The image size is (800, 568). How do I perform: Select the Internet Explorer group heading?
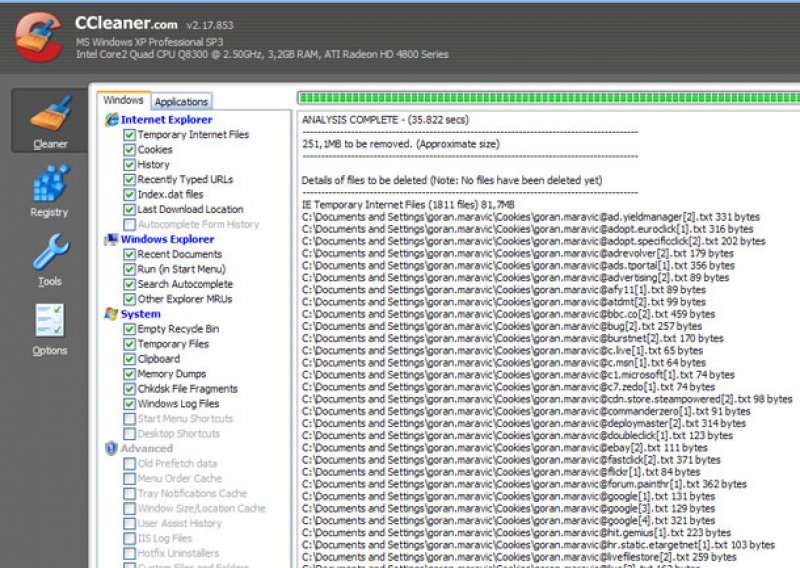tap(166, 119)
